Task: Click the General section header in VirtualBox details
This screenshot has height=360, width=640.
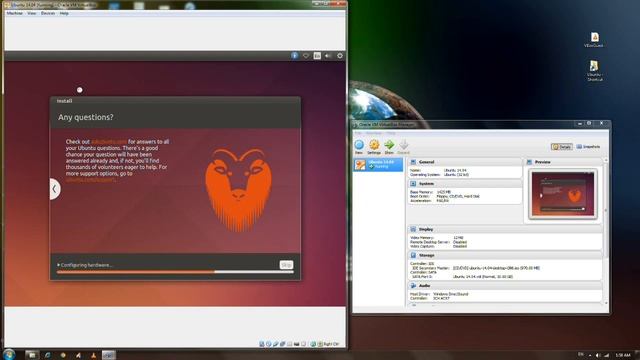Action: coord(465,162)
